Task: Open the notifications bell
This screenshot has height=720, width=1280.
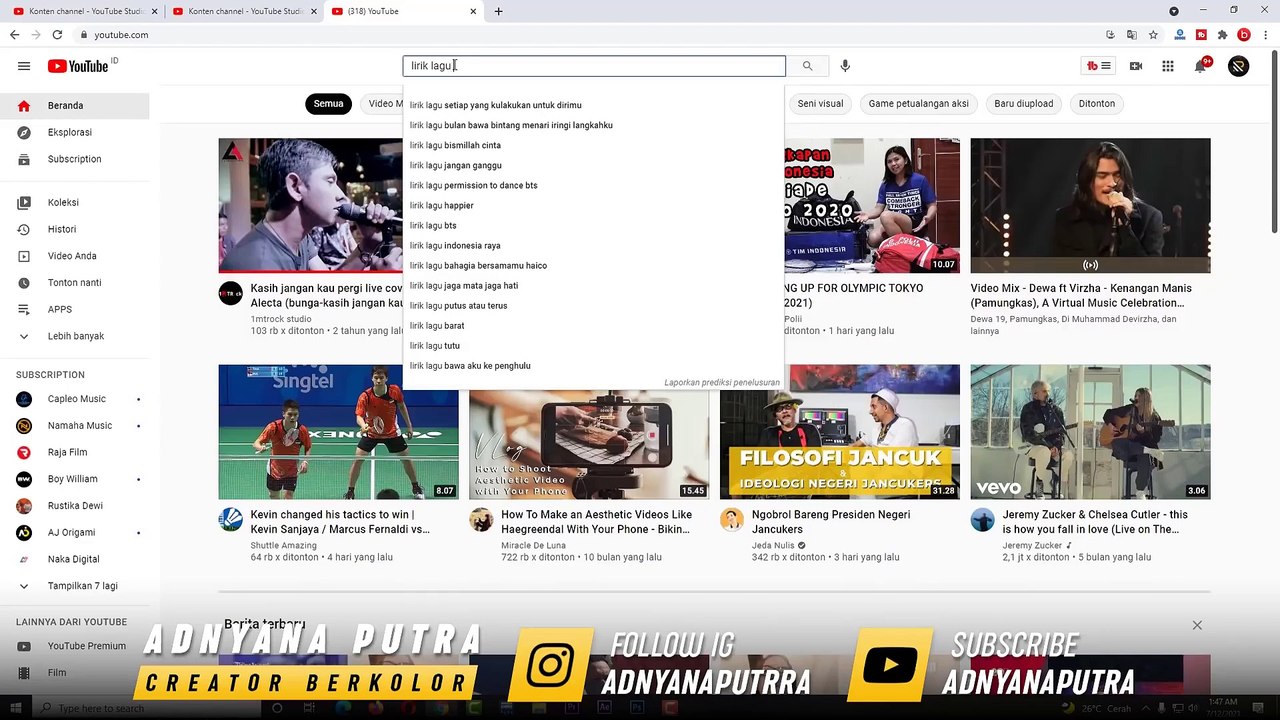Action: pos(1201,66)
